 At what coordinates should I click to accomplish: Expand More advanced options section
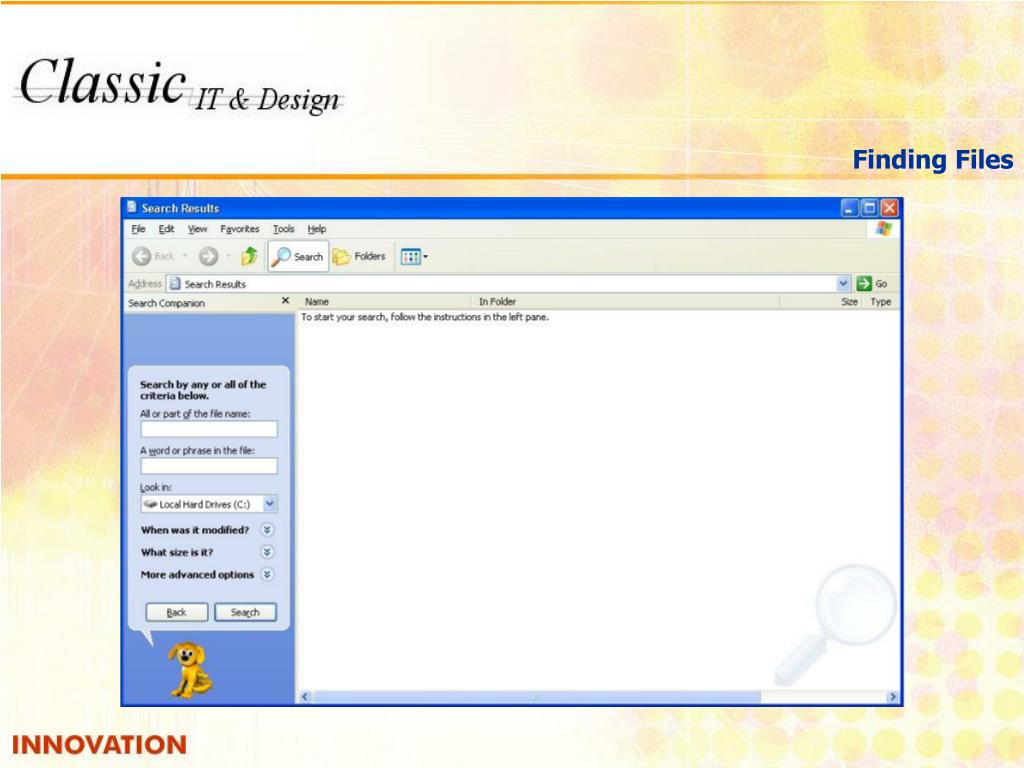(267, 574)
